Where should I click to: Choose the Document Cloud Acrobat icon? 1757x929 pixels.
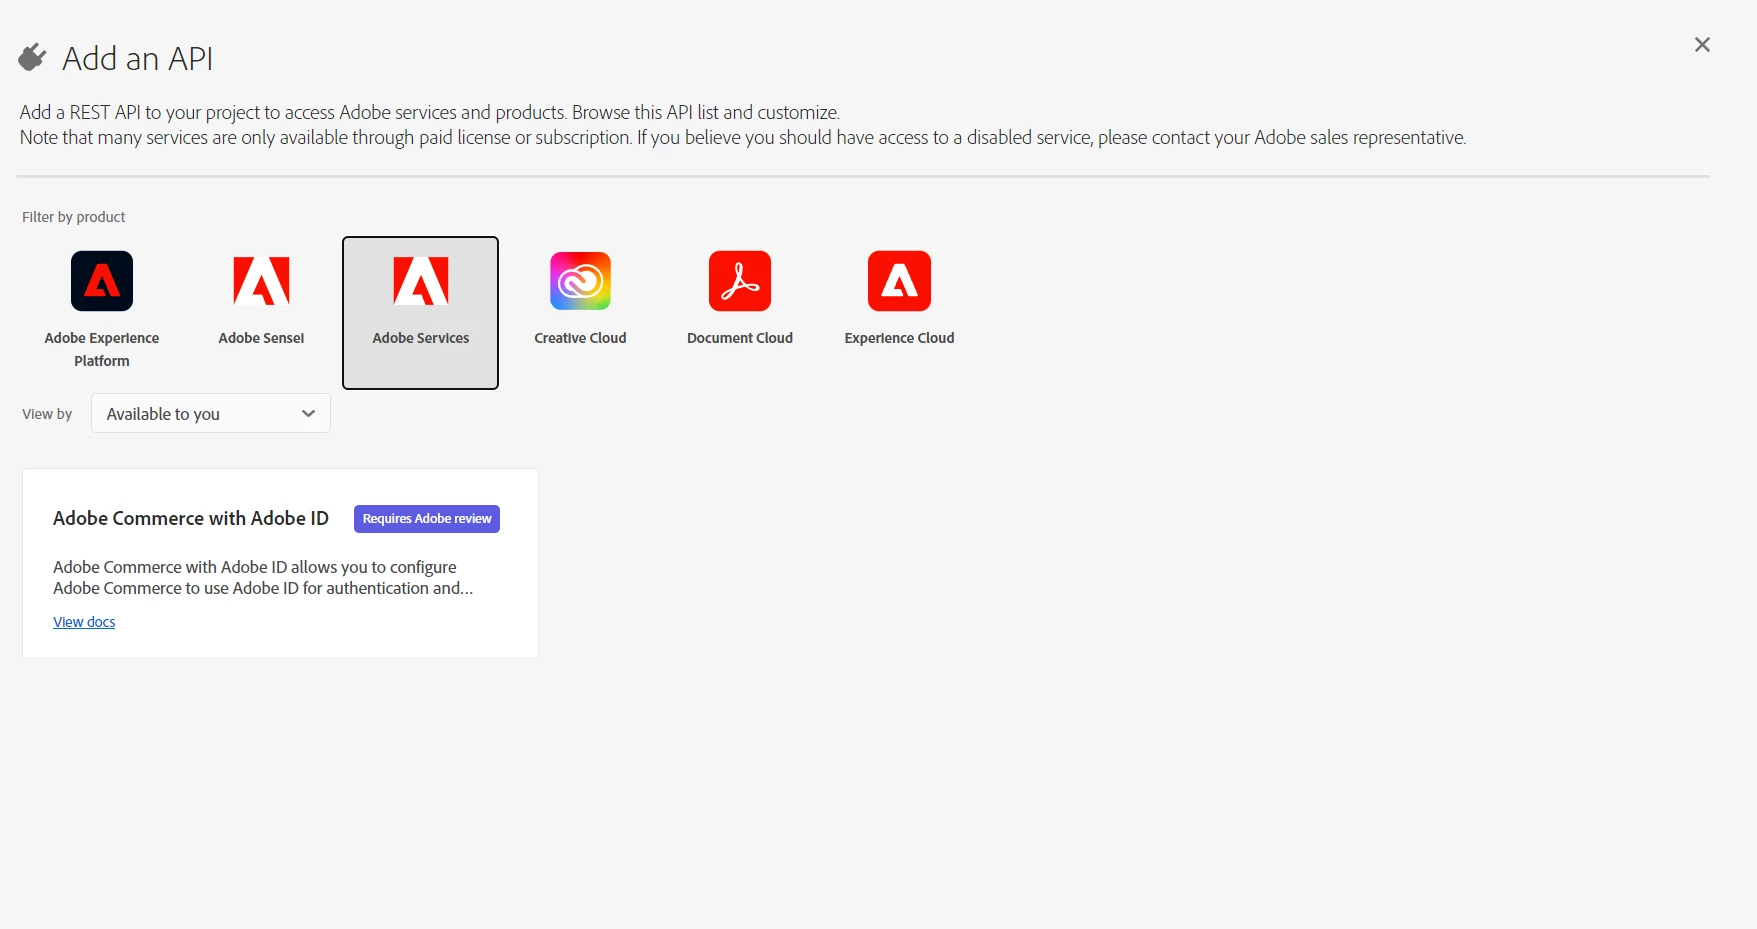click(x=740, y=281)
